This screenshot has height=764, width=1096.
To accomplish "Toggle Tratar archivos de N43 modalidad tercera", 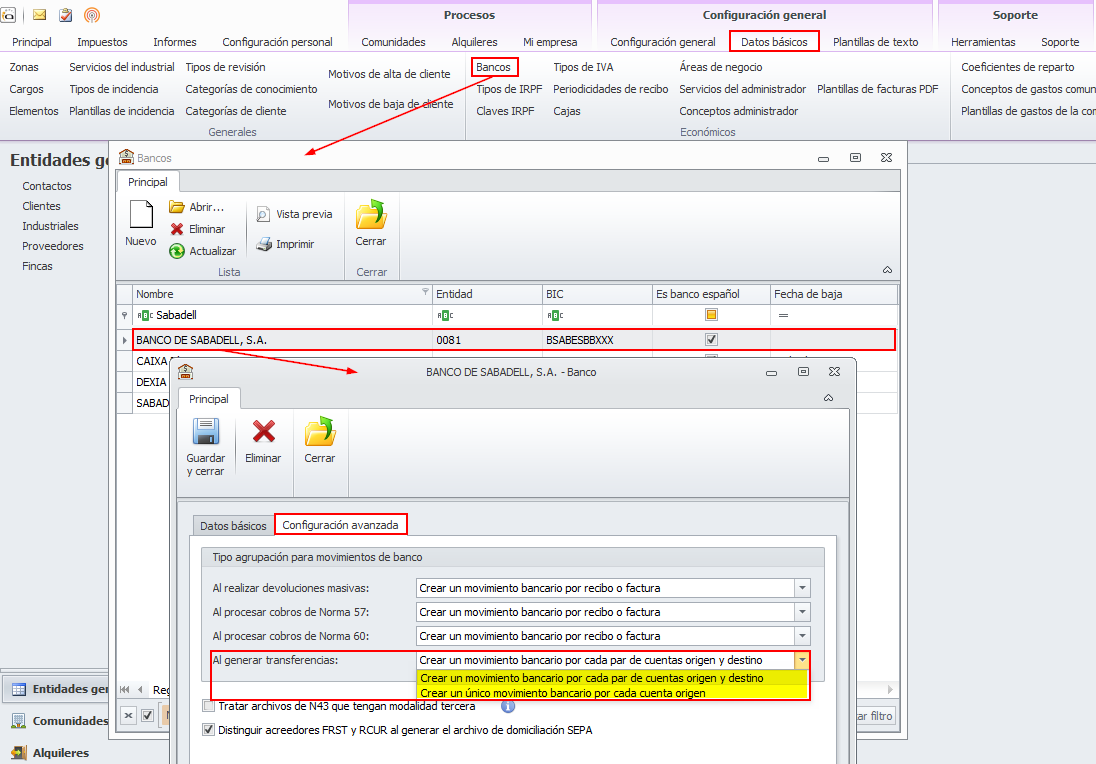I will point(208,706).
